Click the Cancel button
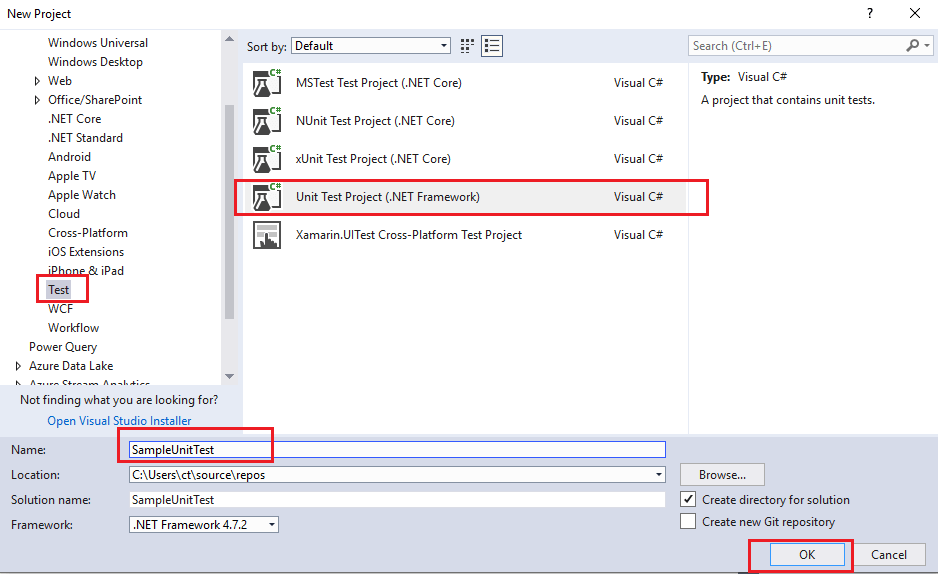This screenshot has height=574, width=938. (x=888, y=554)
